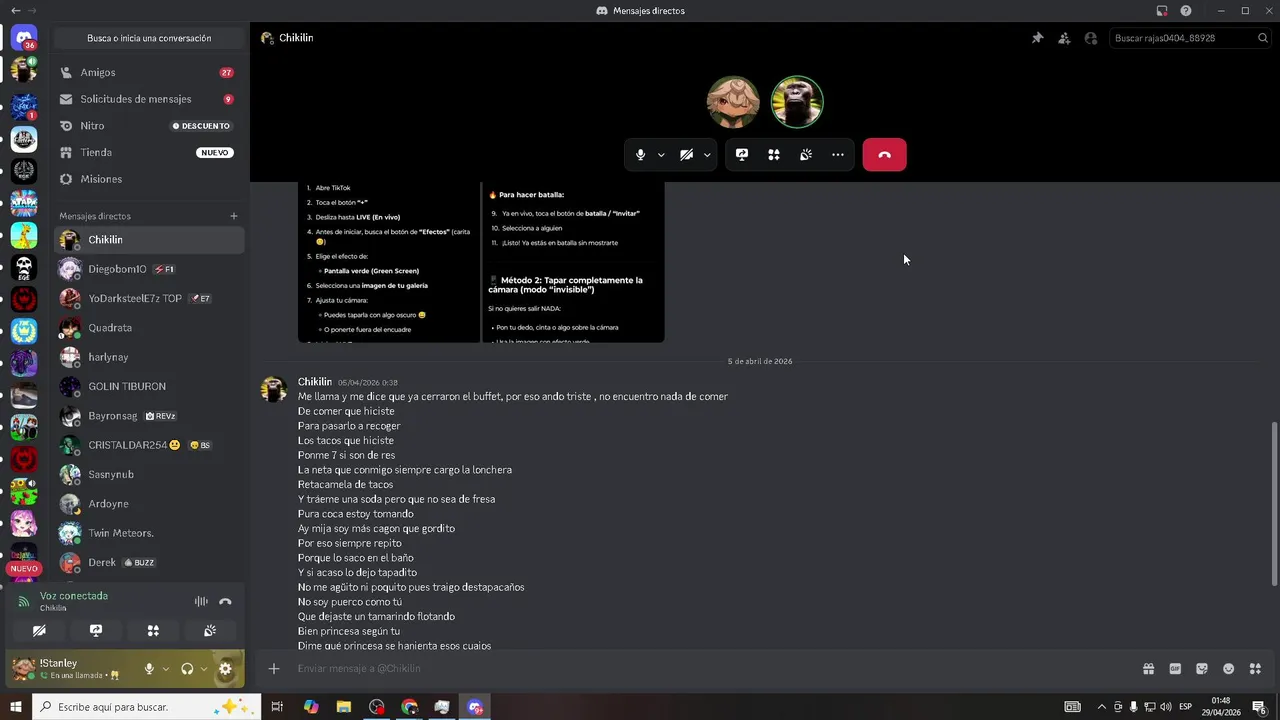Disconnect via phone icon in Voz conectada panel
Viewport: 1280px width, 720px height.
tap(225, 601)
